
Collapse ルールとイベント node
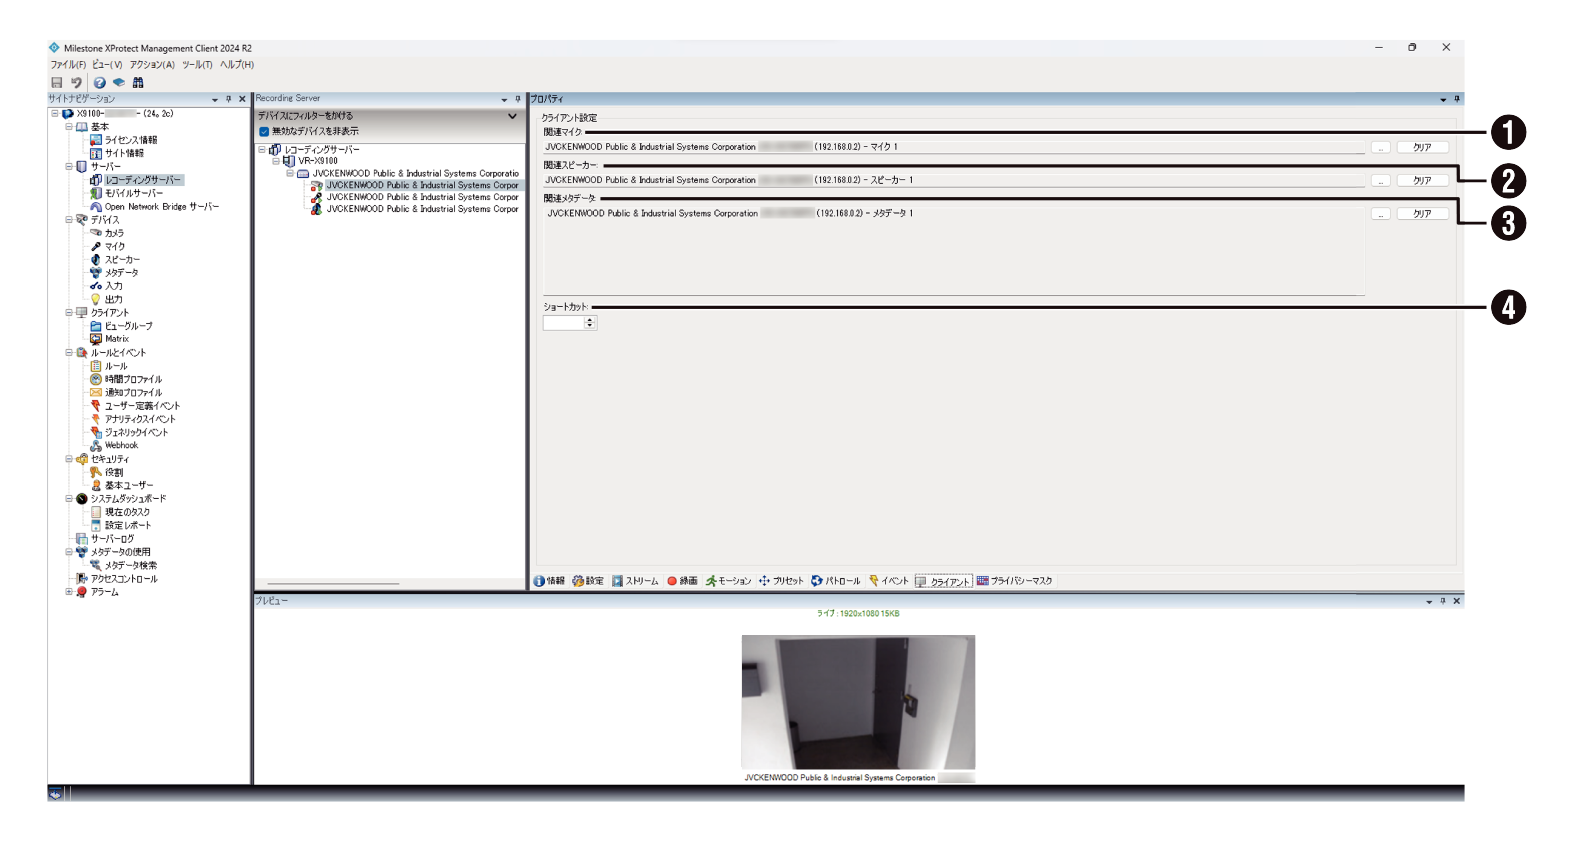click(69, 353)
